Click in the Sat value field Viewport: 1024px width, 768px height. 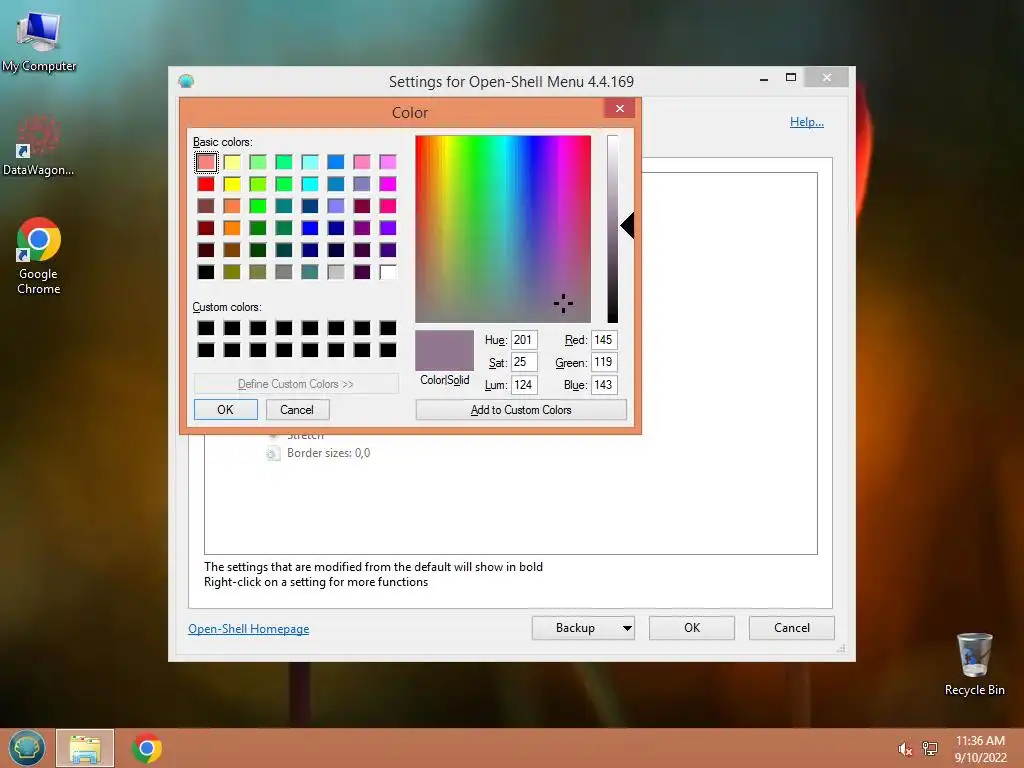click(524, 362)
